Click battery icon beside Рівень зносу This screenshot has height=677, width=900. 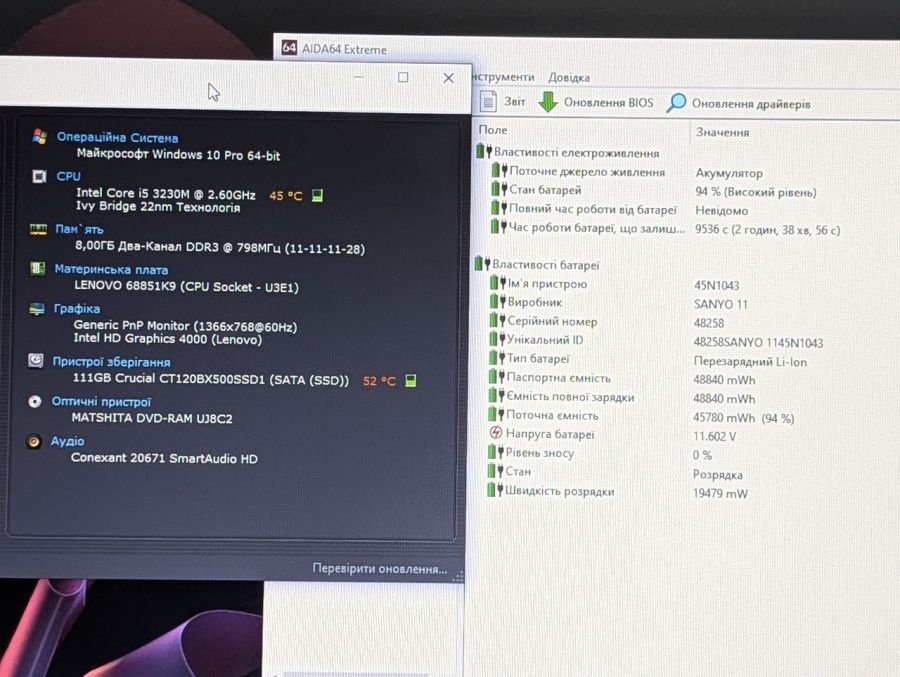pyautogui.click(x=496, y=452)
